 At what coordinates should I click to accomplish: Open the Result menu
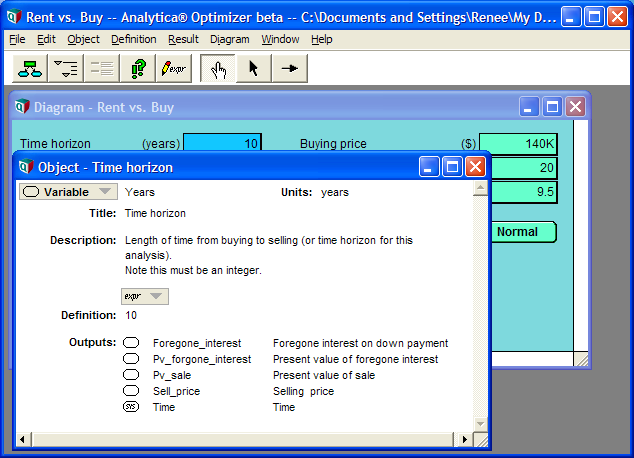tap(183, 39)
